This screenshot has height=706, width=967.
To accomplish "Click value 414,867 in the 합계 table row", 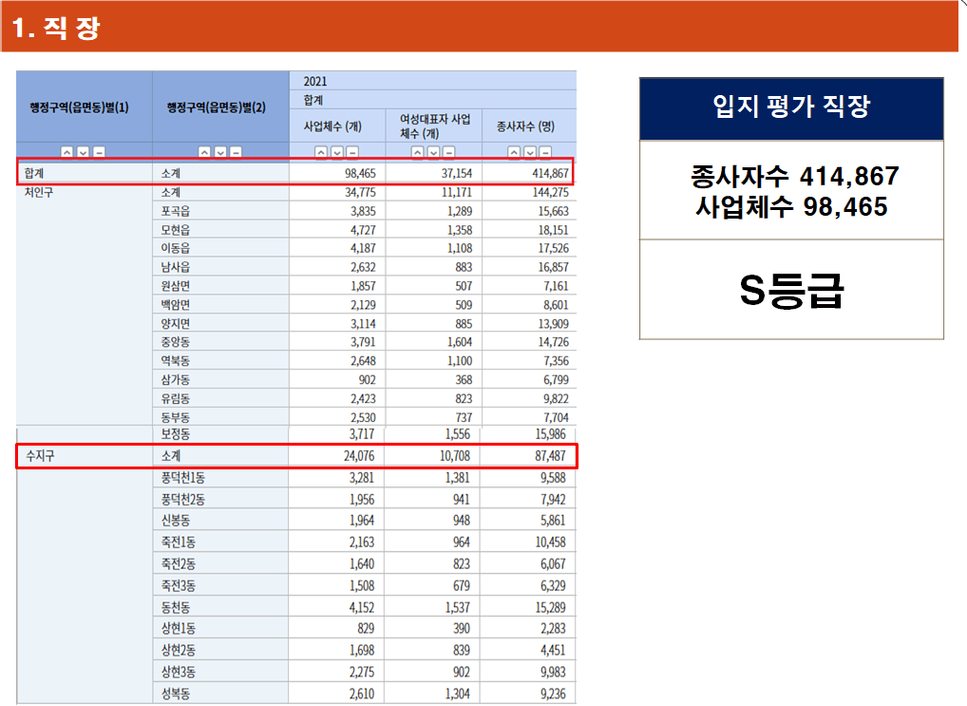I will tap(550, 173).
